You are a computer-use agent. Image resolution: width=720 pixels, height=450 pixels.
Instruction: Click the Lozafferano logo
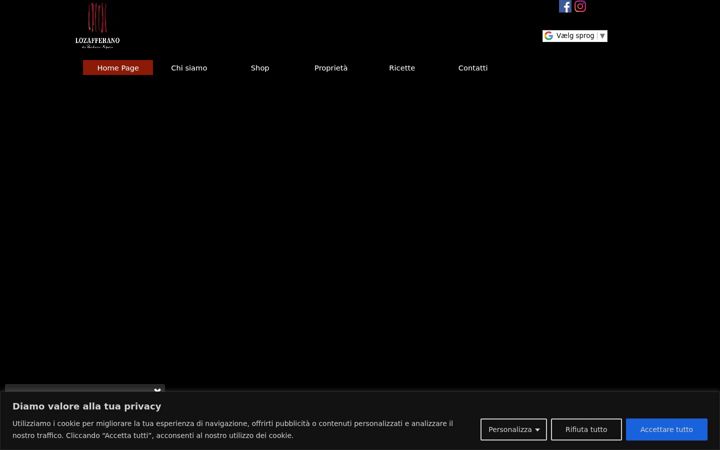[x=97, y=25]
